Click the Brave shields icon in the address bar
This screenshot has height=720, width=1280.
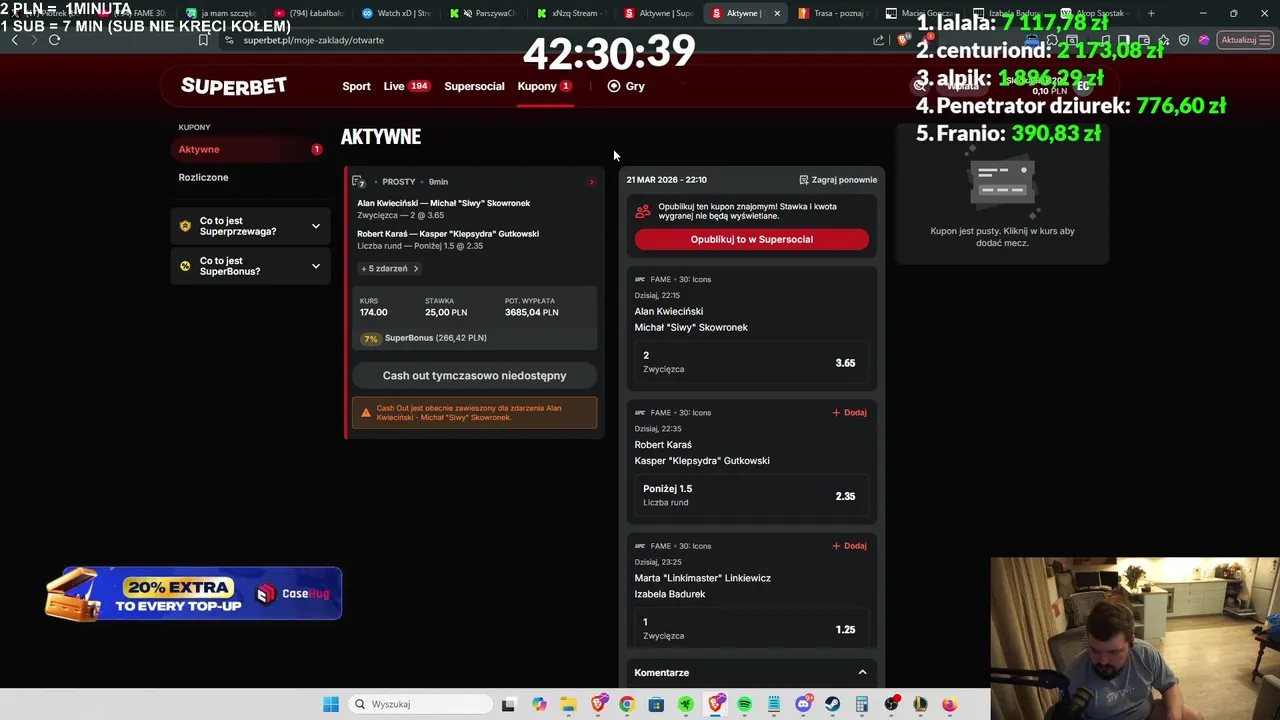click(x=903, y=40)
